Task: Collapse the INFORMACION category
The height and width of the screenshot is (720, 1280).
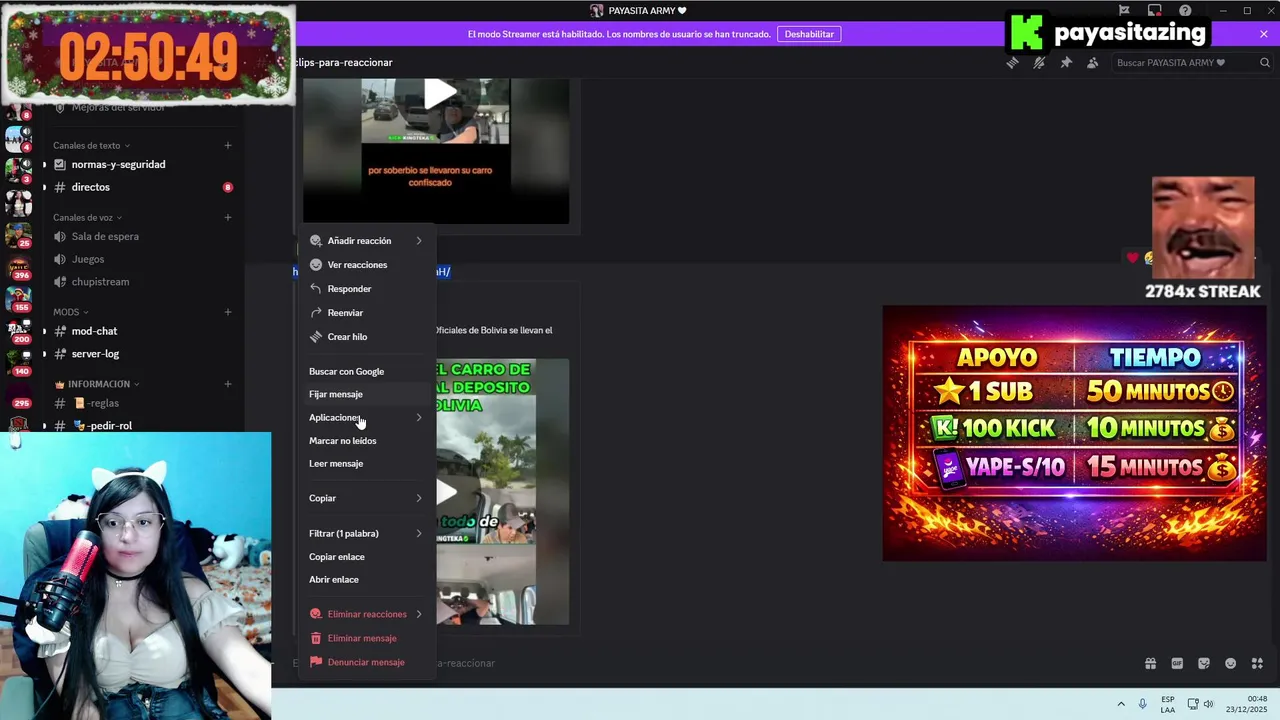Action: tap(97, 384)
